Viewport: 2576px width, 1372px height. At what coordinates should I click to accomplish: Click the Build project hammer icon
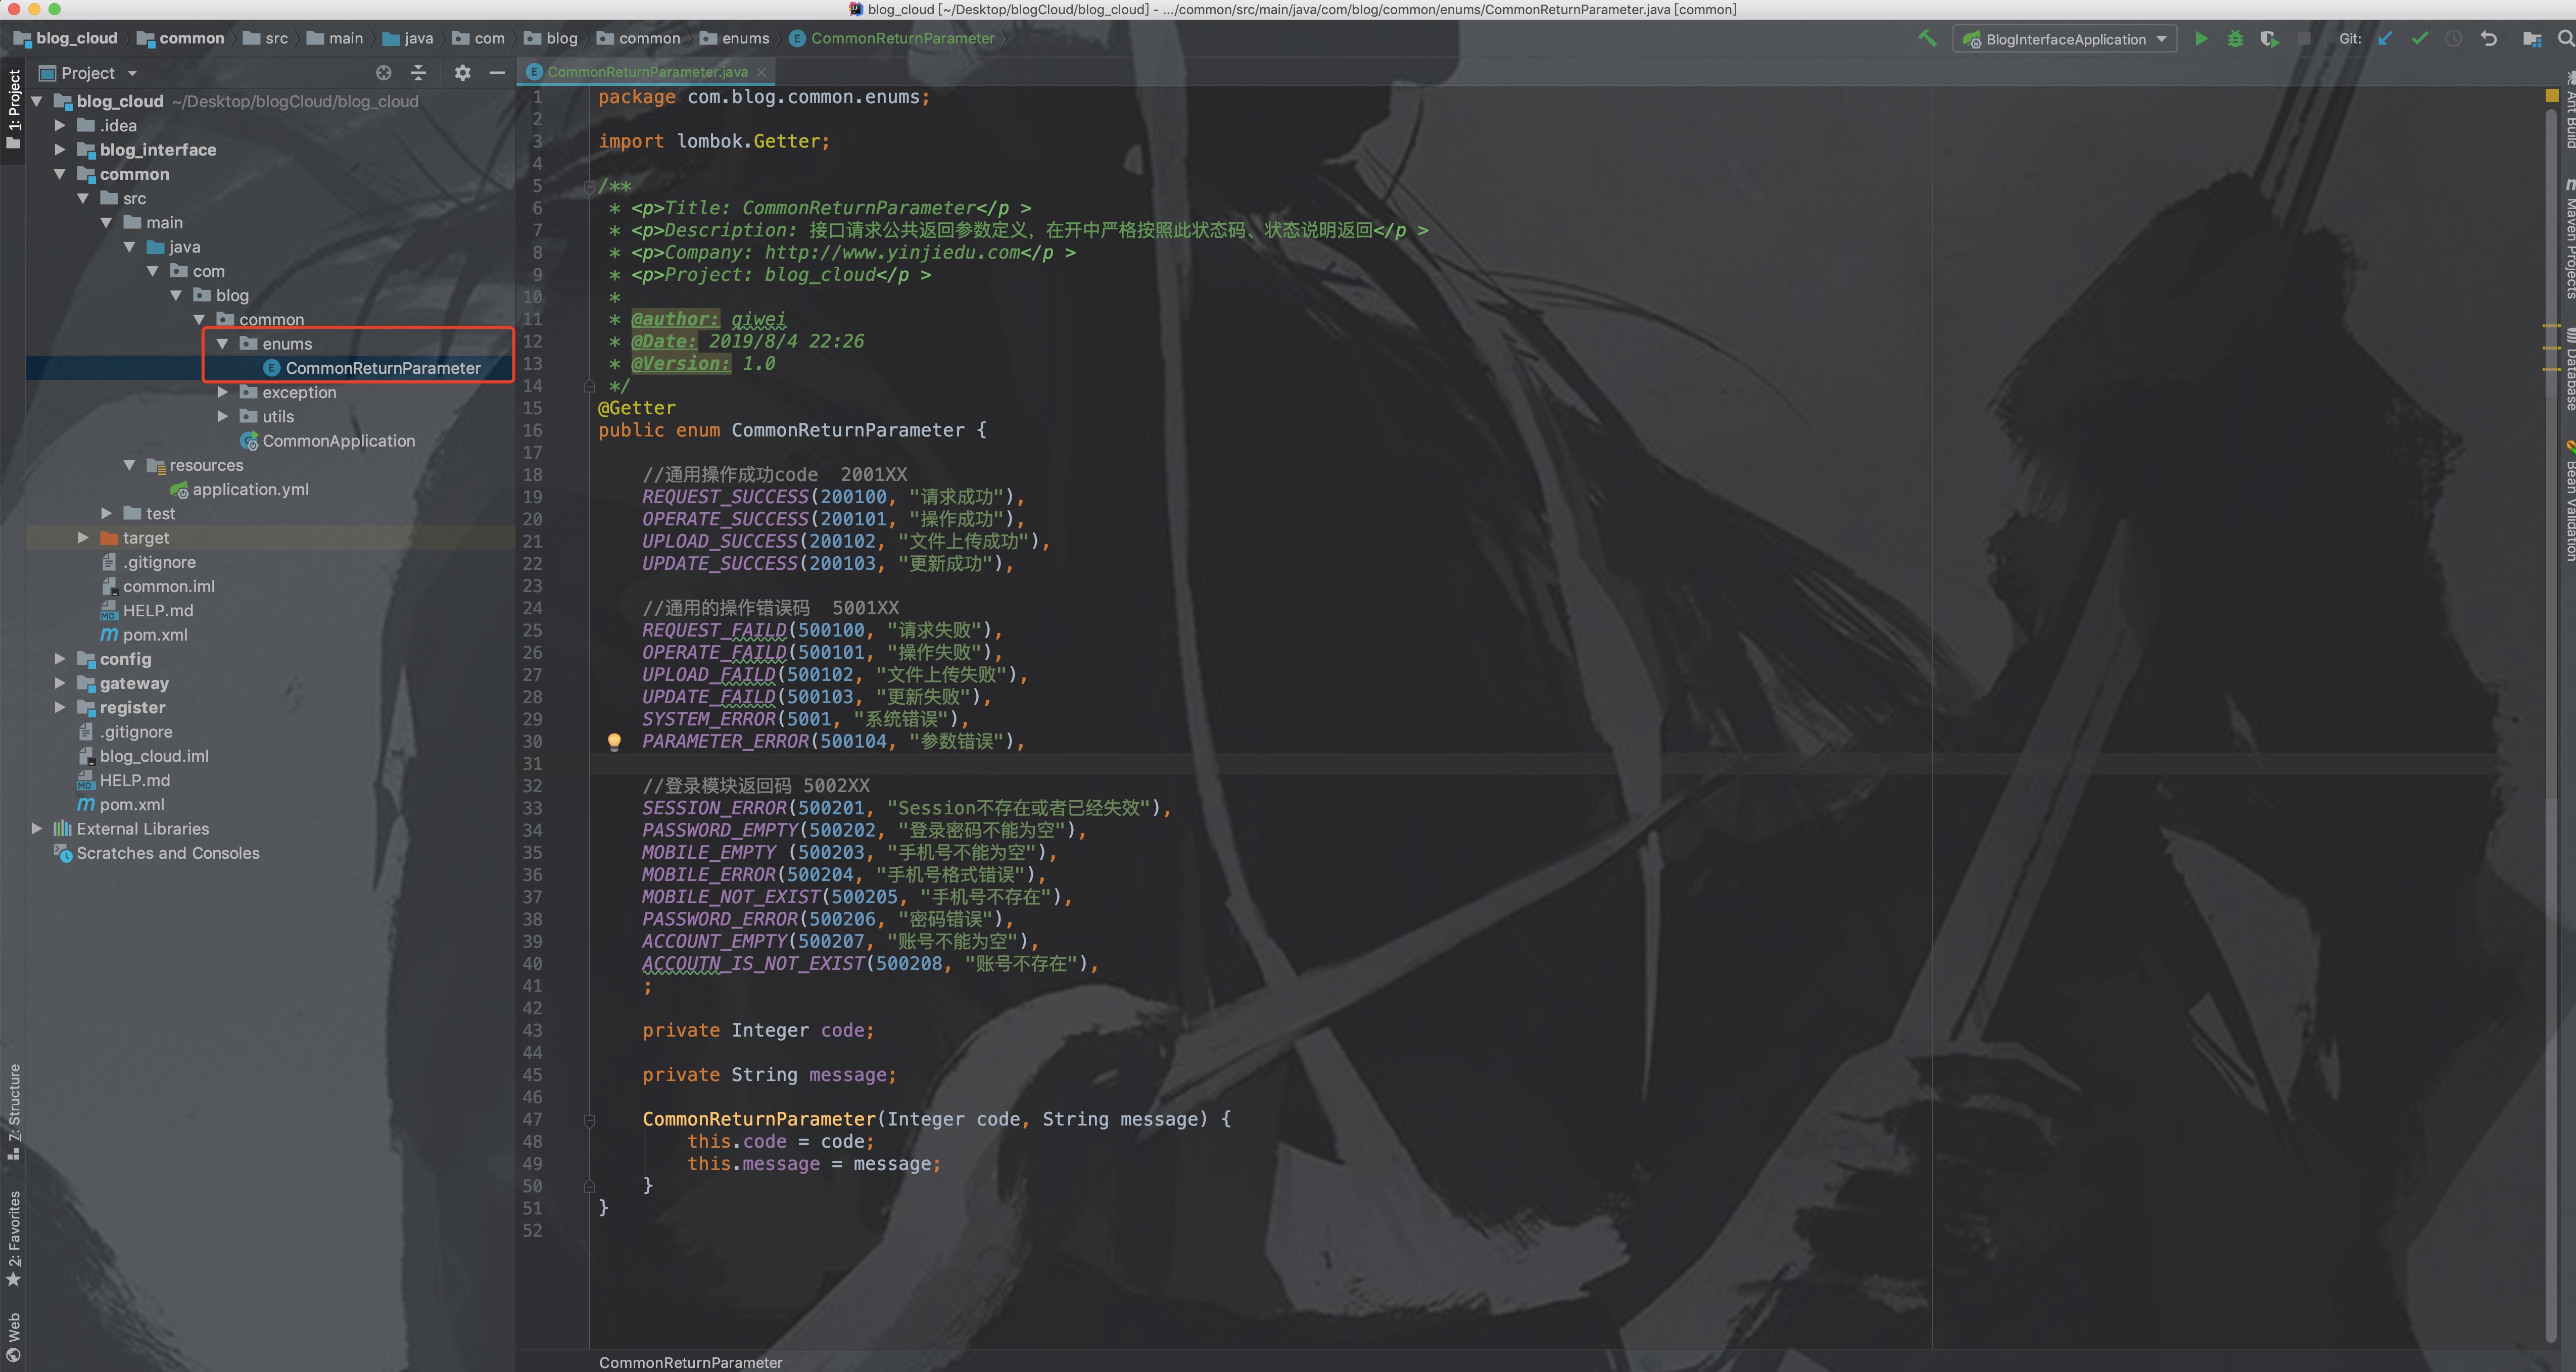coord(1927,39)
